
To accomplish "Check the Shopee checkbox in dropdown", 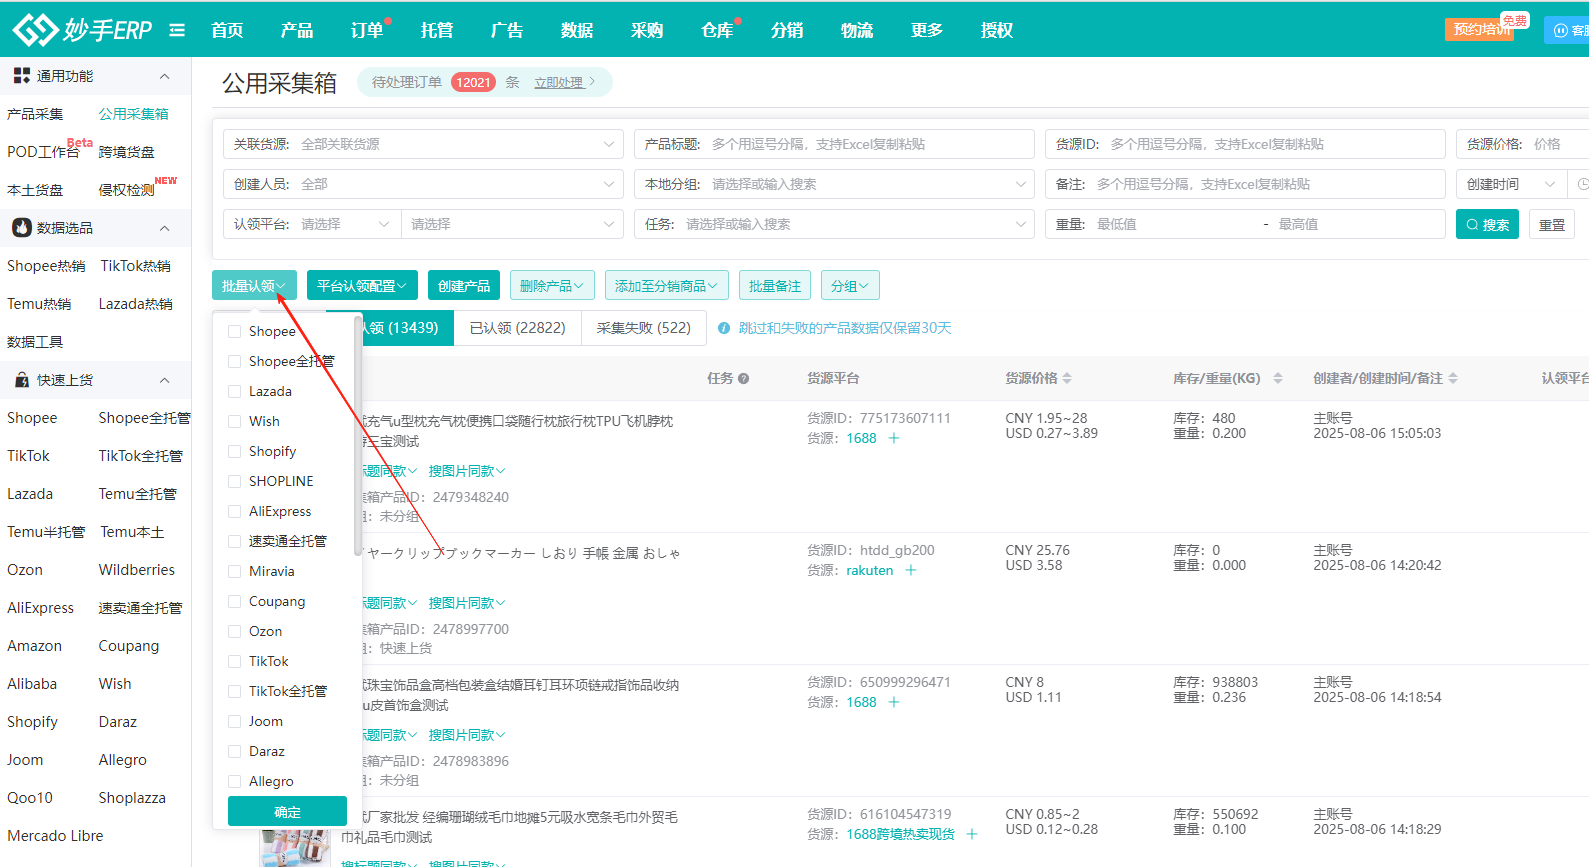I will point(234,331).
